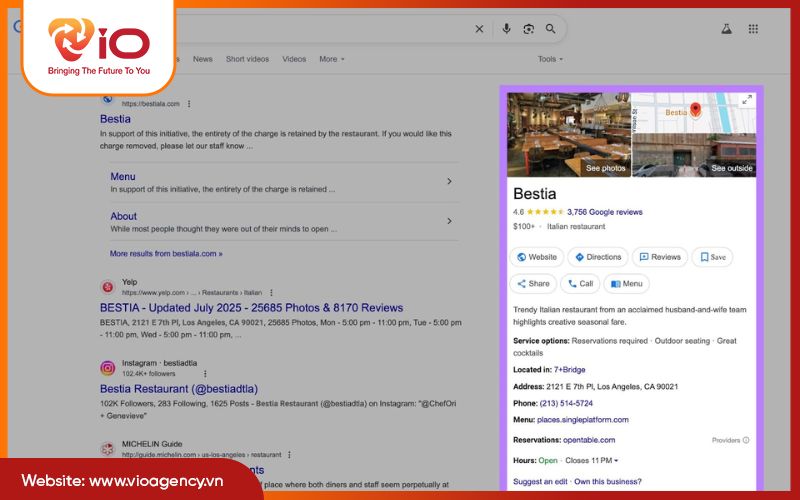Click the Directions button

click(598, 257)
